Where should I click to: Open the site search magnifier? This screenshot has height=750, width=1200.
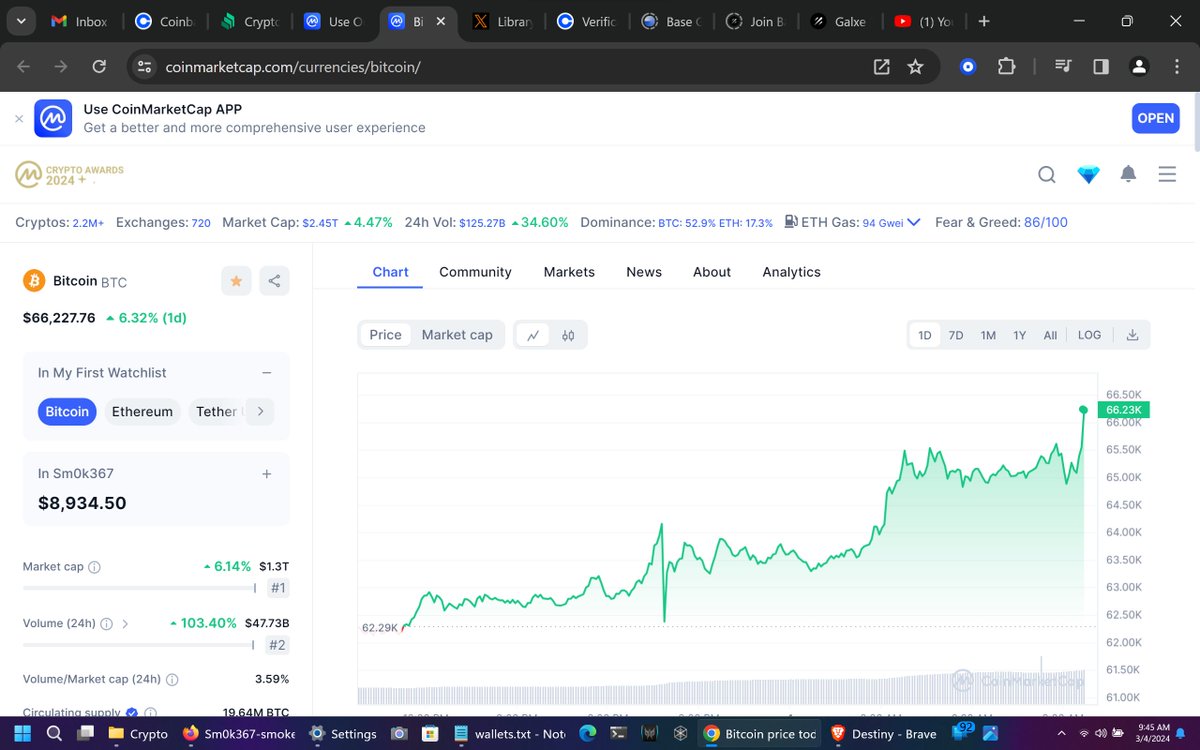(x=1047, y=175)
